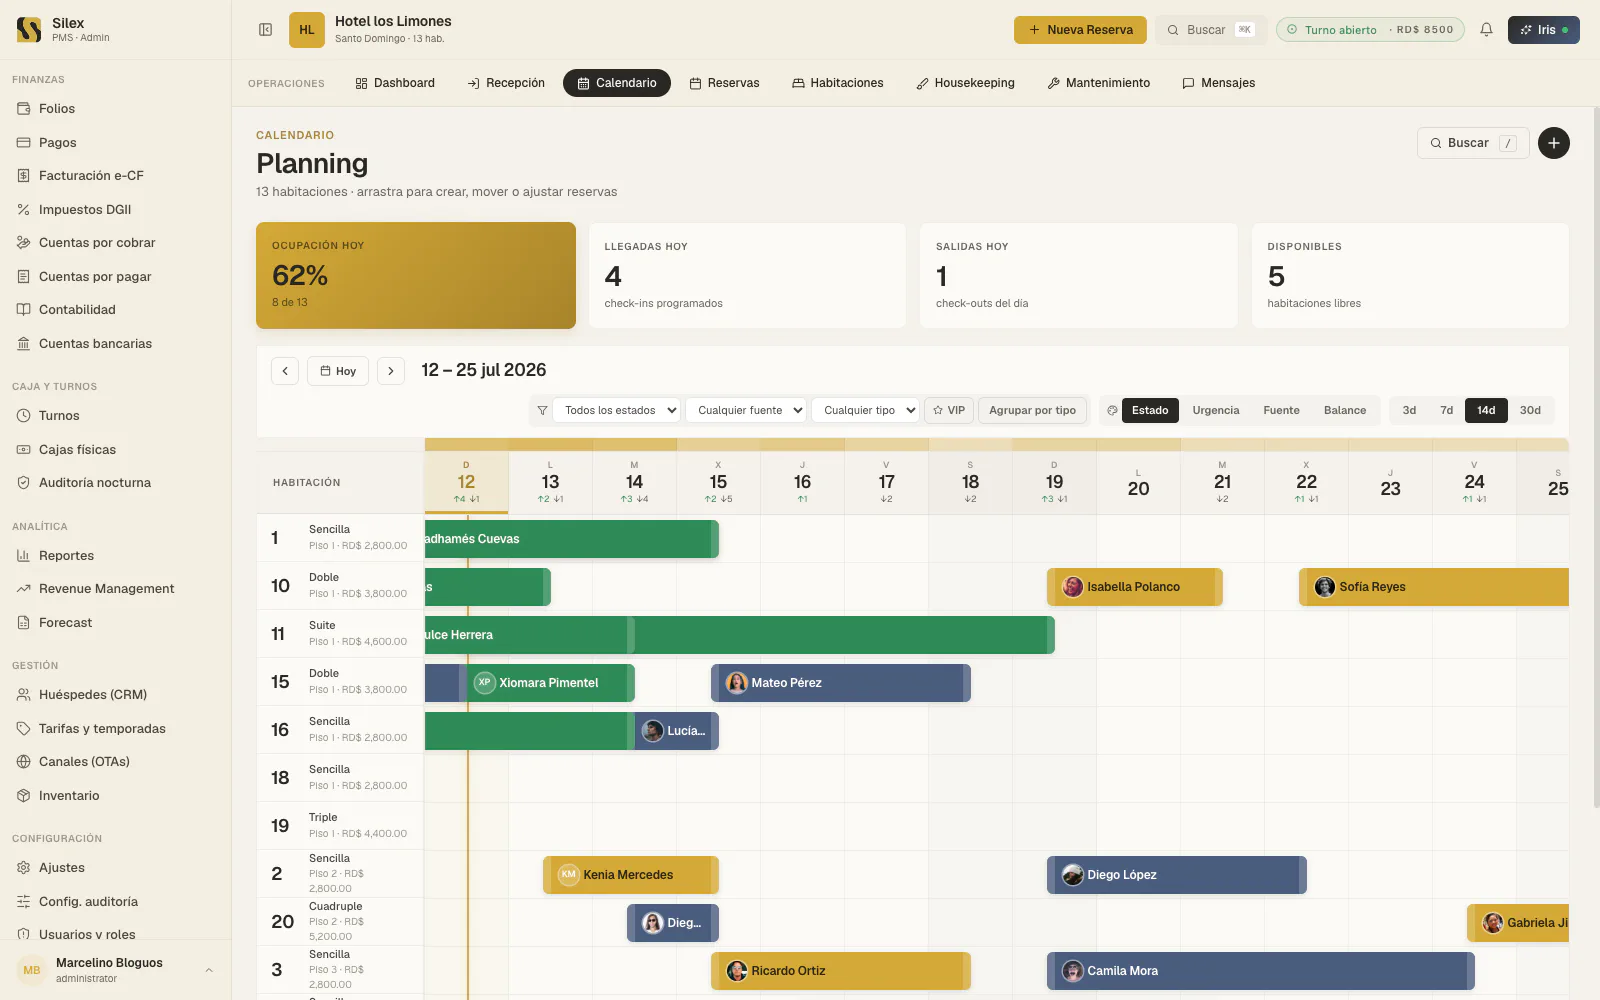The width and height of the screenshot is (1600, 1000).
Task: Open Todos los estados dropdown
Action: pos(617,410)
